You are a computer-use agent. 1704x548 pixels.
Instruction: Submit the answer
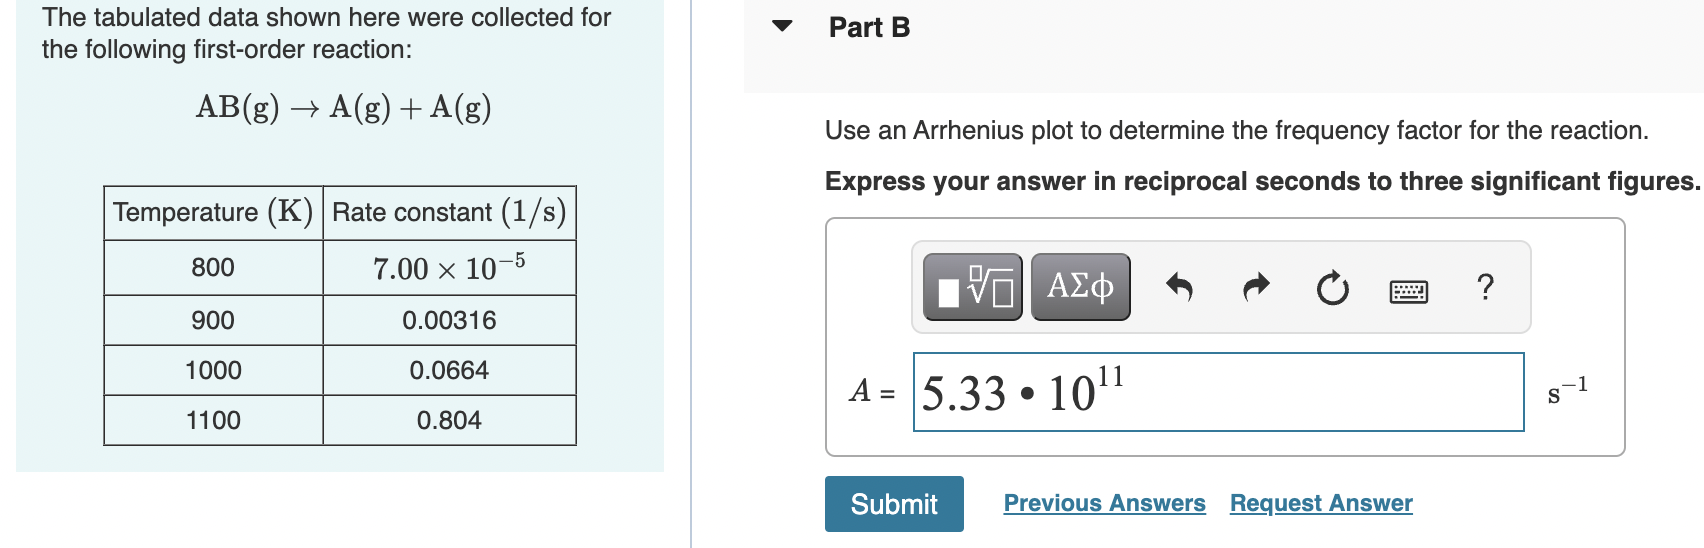tap(894, 504)
